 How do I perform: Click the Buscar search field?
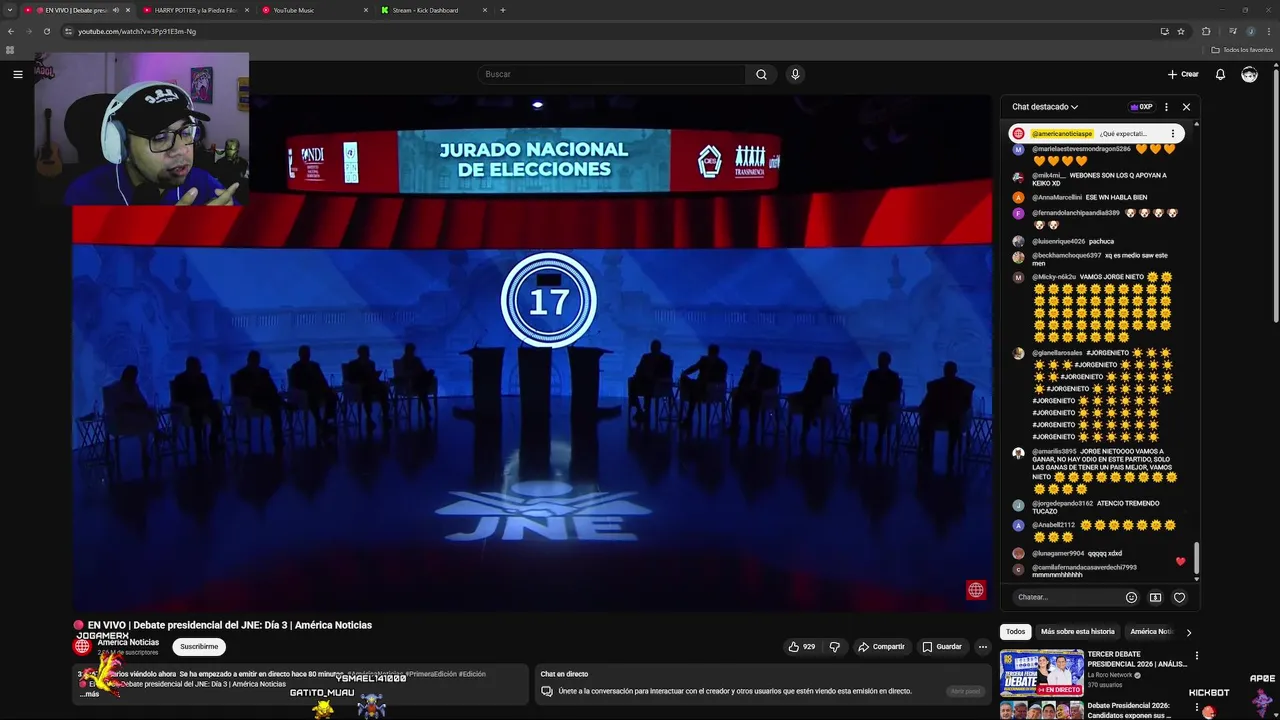pos(611,74)
